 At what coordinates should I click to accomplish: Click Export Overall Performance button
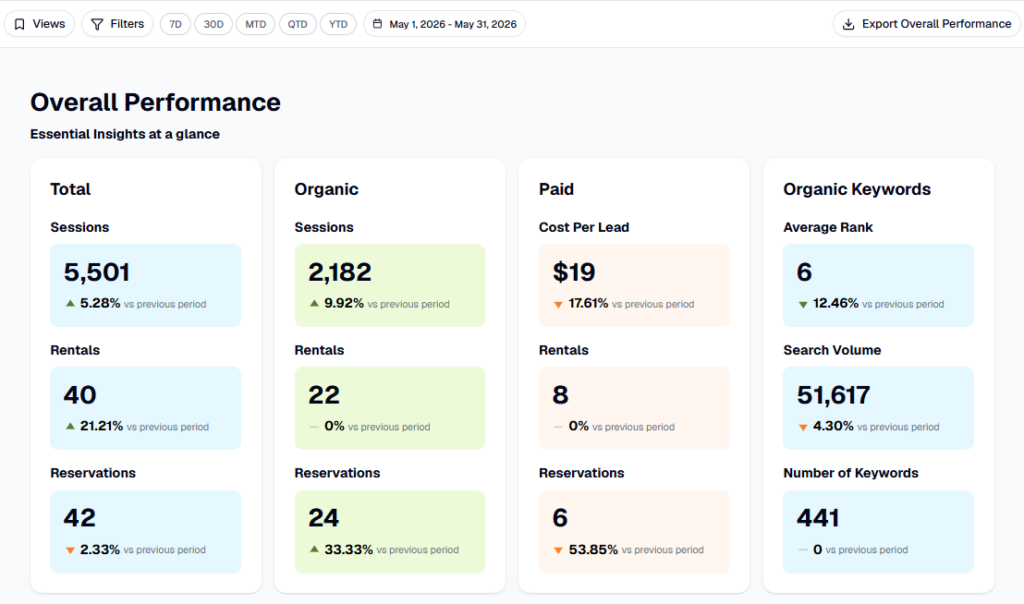point(926,24)
